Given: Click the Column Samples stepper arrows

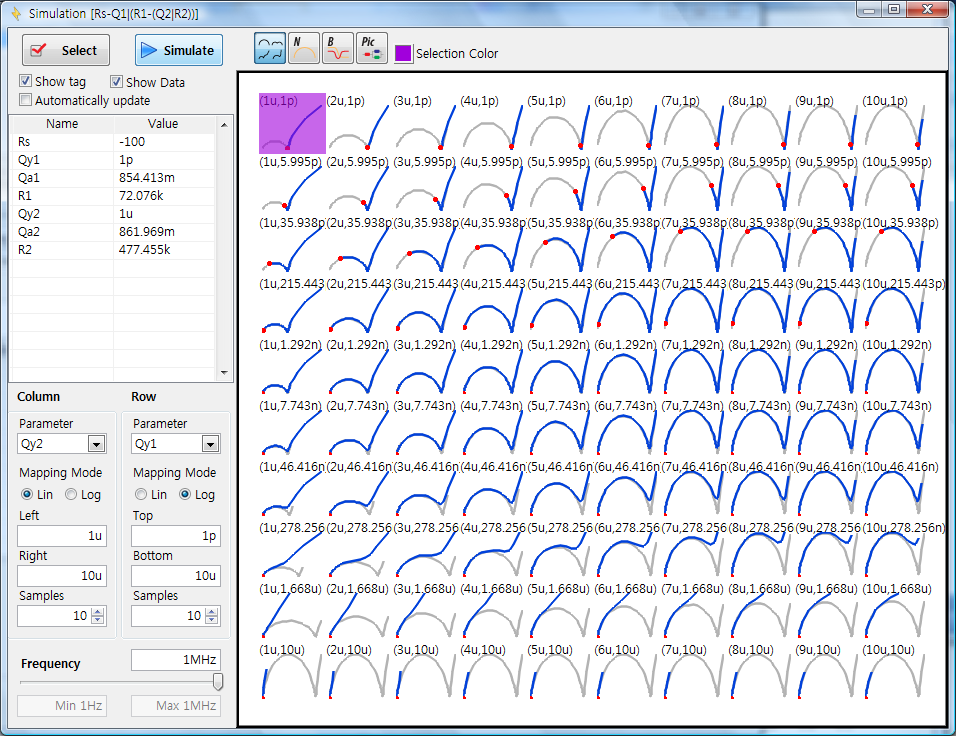Looking at the screenshot, I should tap(98, 616).
